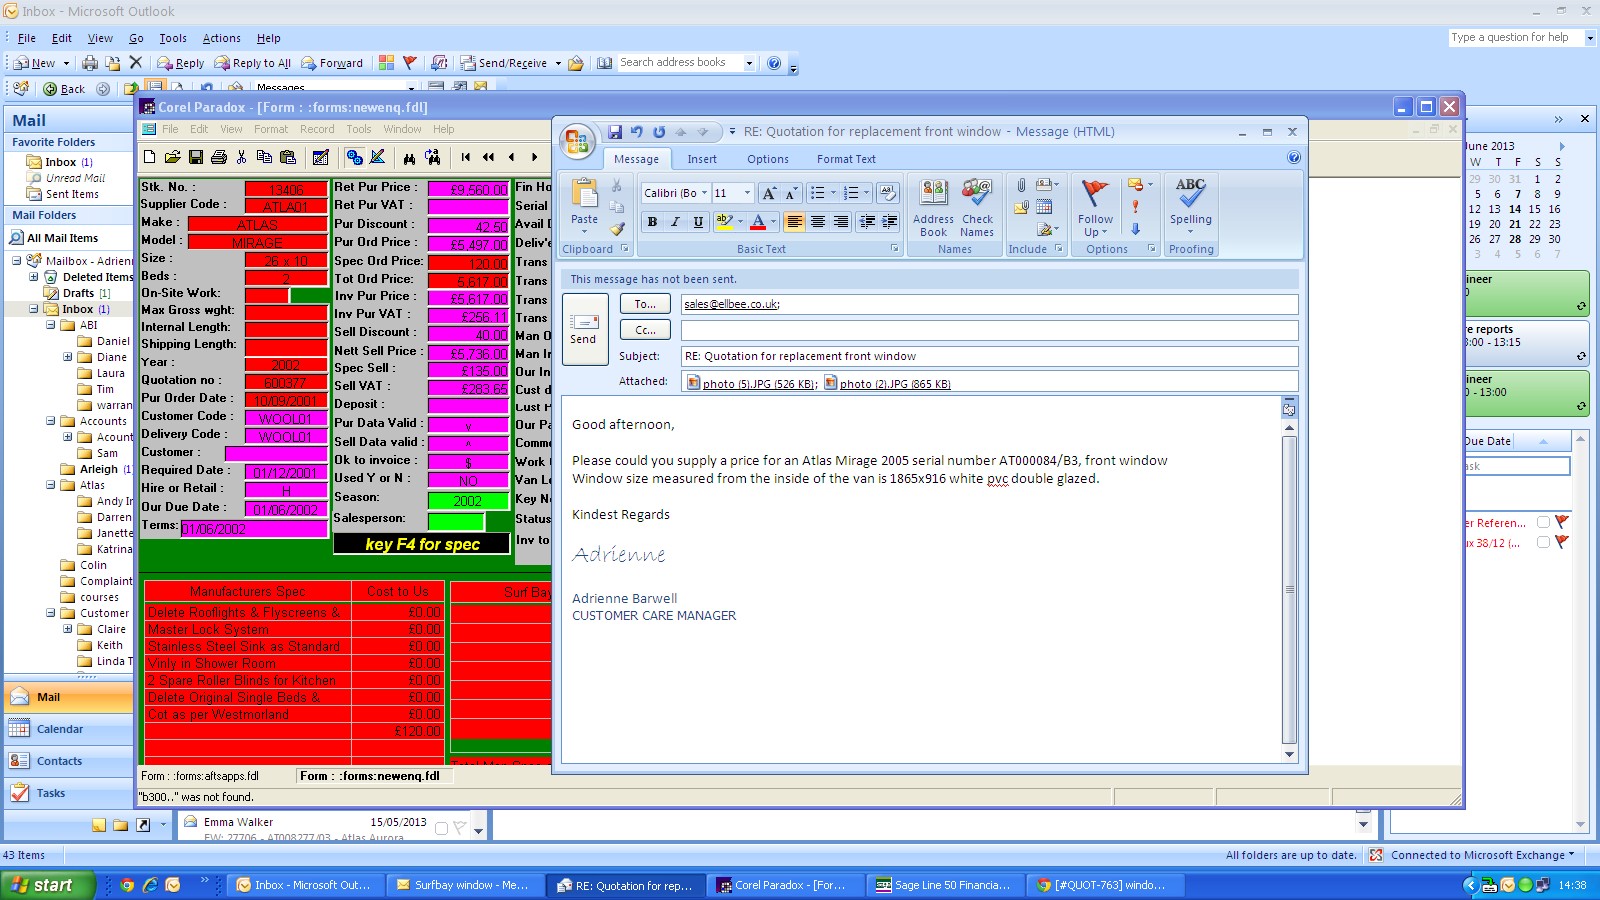1600x900 pixels.
Task: Collapse the Atlas folder in mail tree
Action: (x=50, y=485)
